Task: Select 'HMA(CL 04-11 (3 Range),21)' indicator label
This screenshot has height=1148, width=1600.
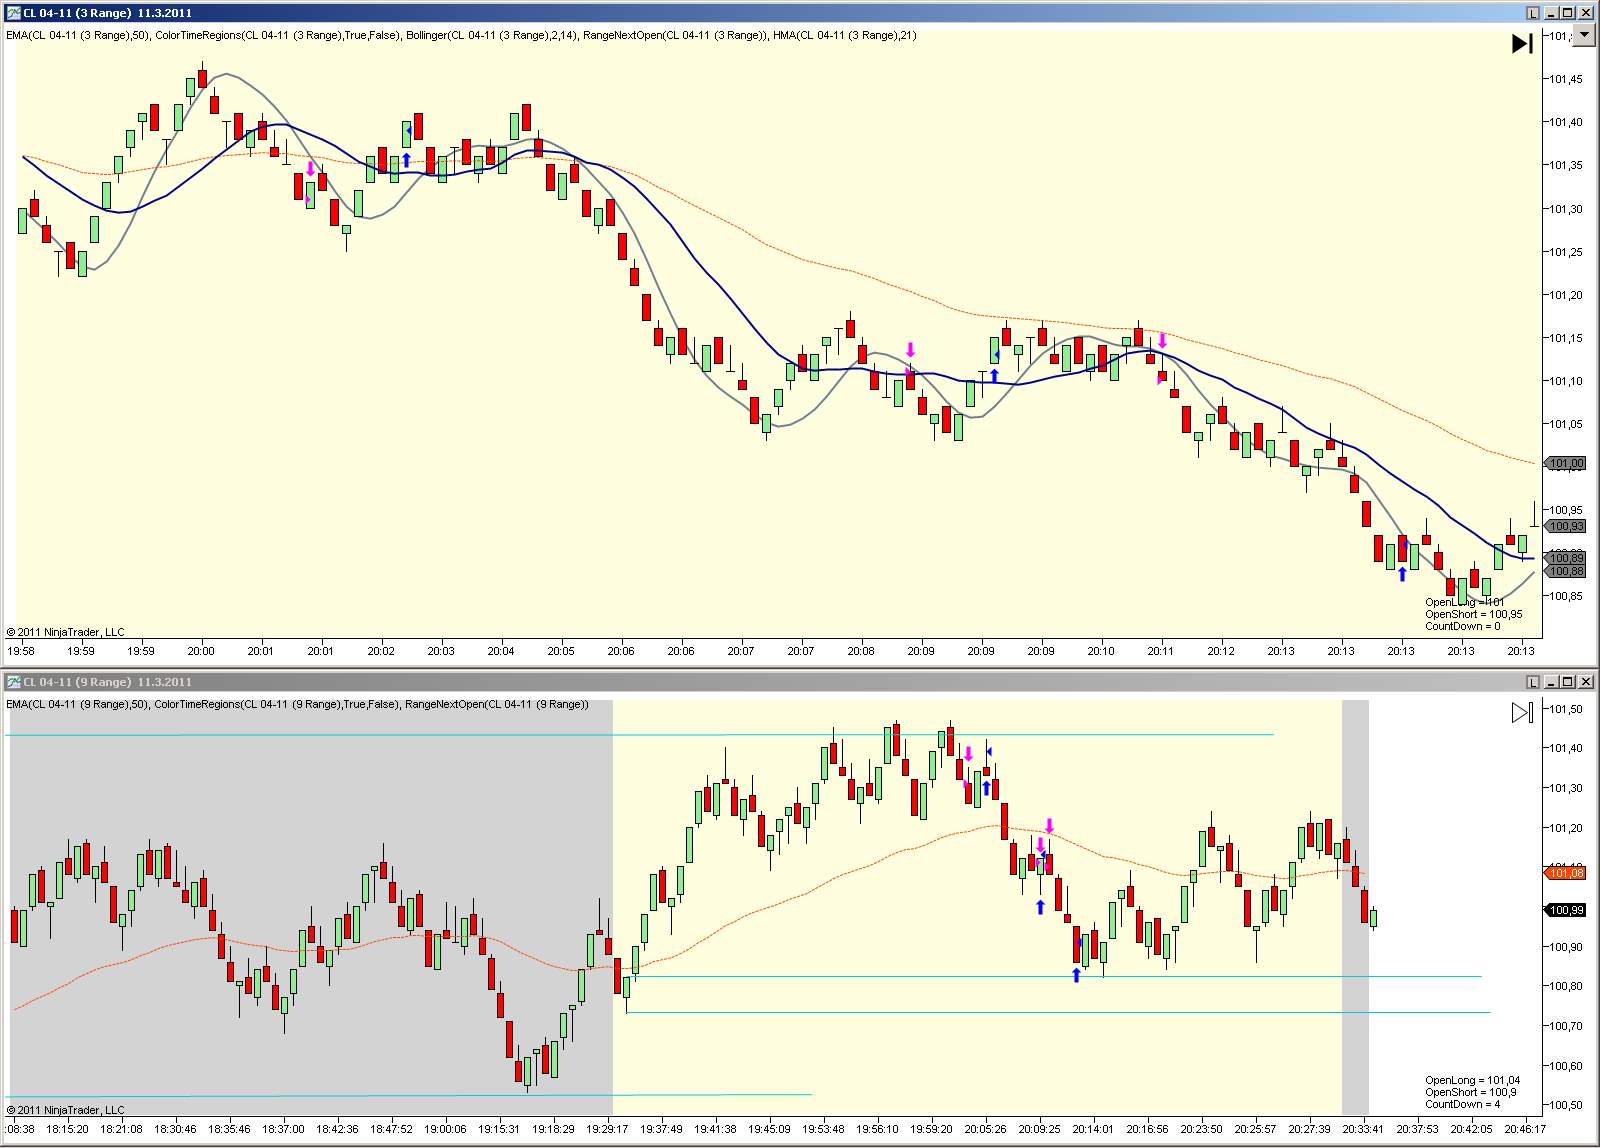Action: click(x=845, y=35)
